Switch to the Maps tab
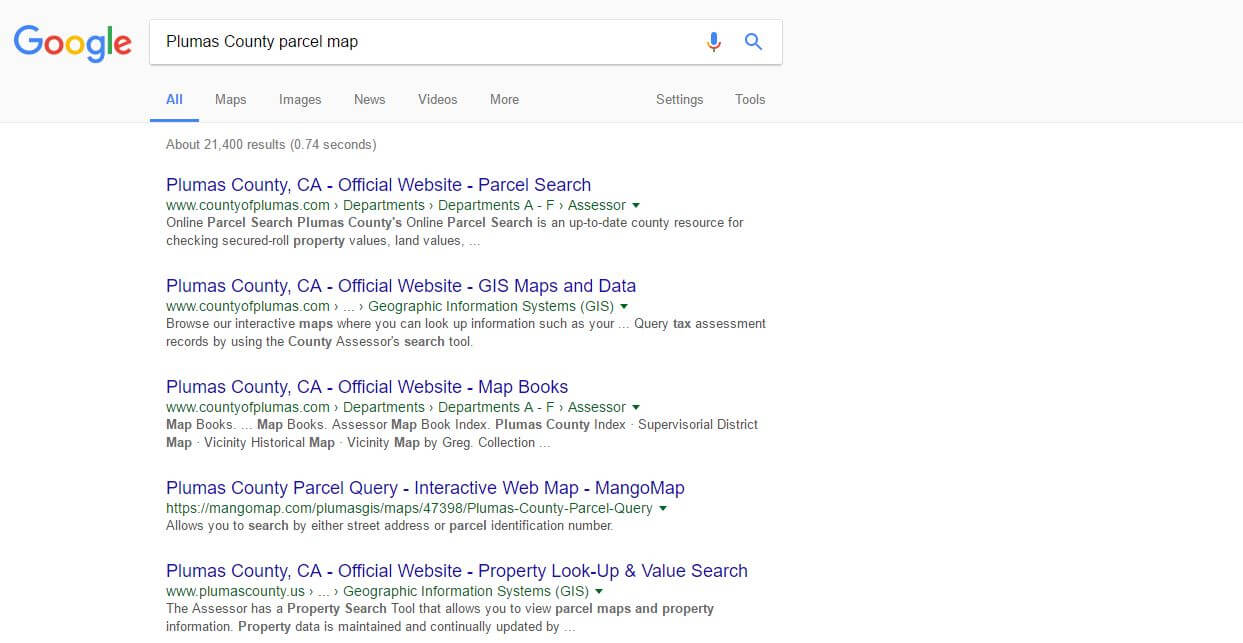Image resolution: width=1243 pixels, height=643 pixels. click(230, 99)
